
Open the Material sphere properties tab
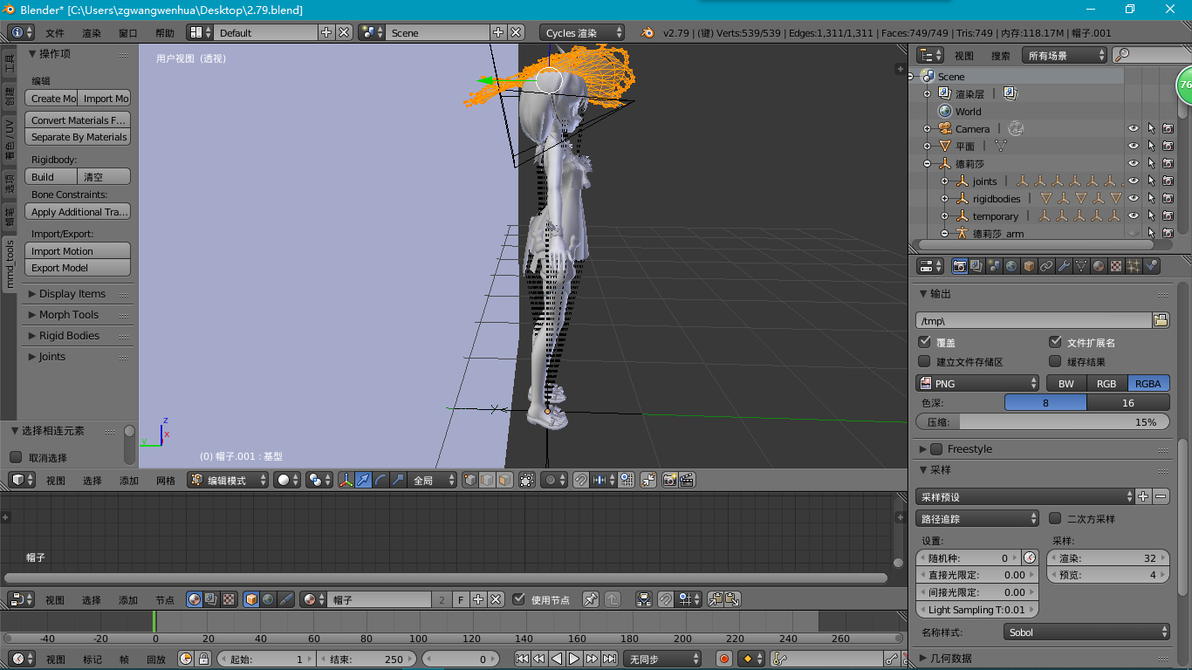tap(1098, 266)
